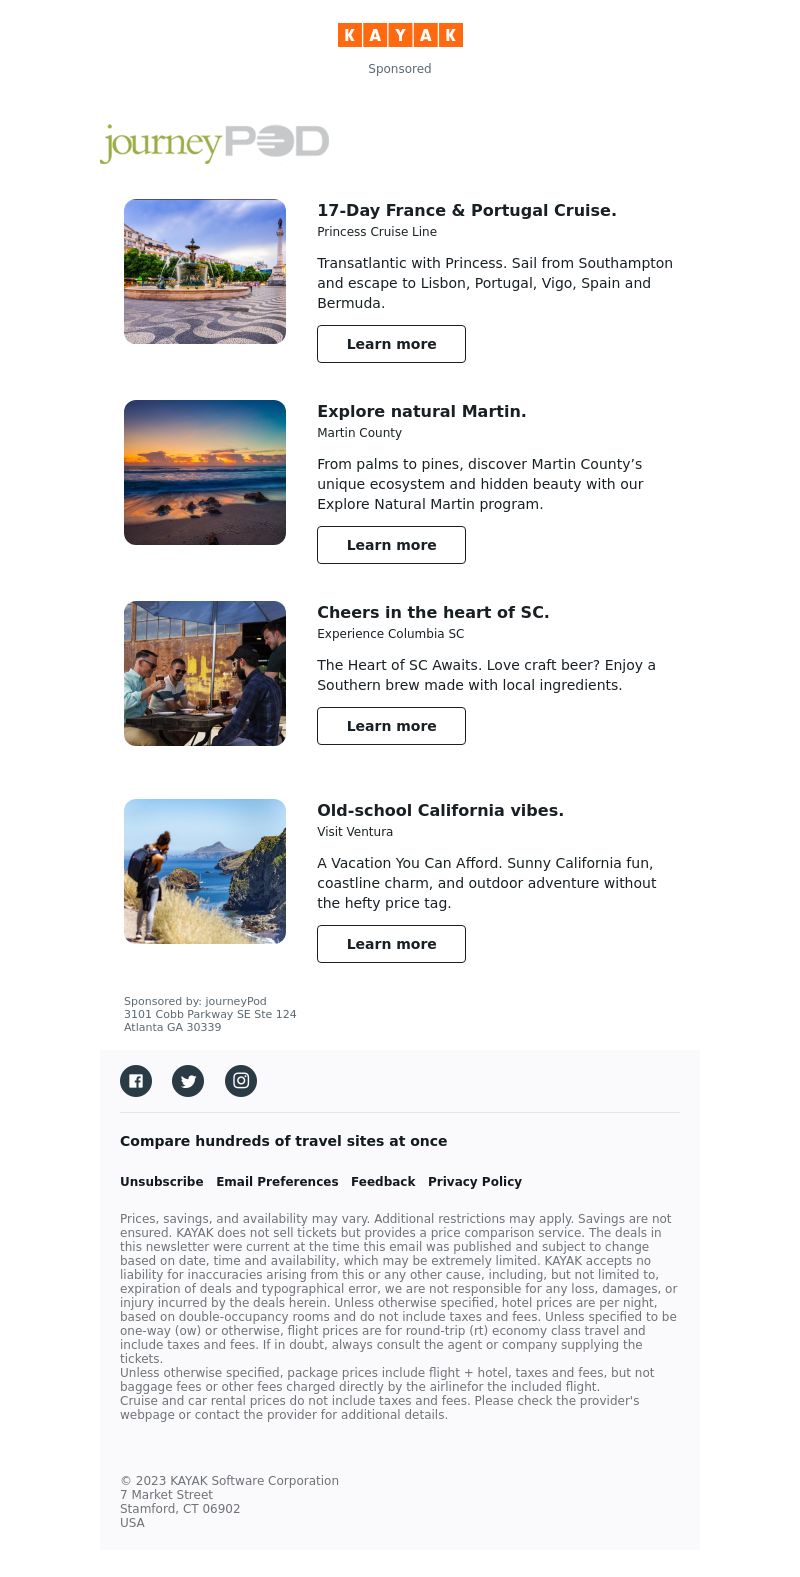Open the Lisbon fountain plaza thumbnail
This screenshot has height=1577, width=800.
[x=205, y=272]
